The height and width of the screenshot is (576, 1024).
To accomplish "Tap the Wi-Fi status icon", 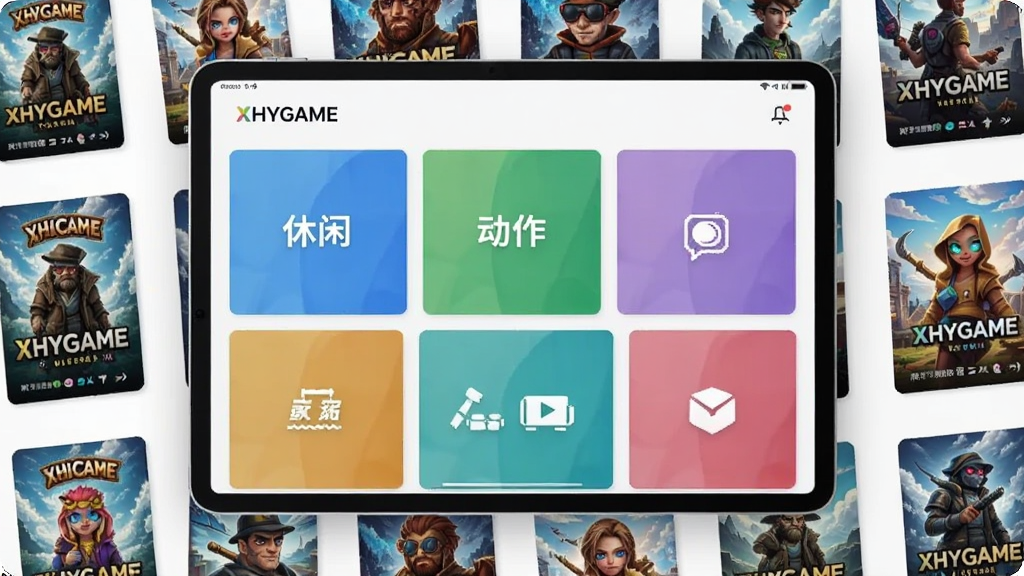I will coord(764,86).
